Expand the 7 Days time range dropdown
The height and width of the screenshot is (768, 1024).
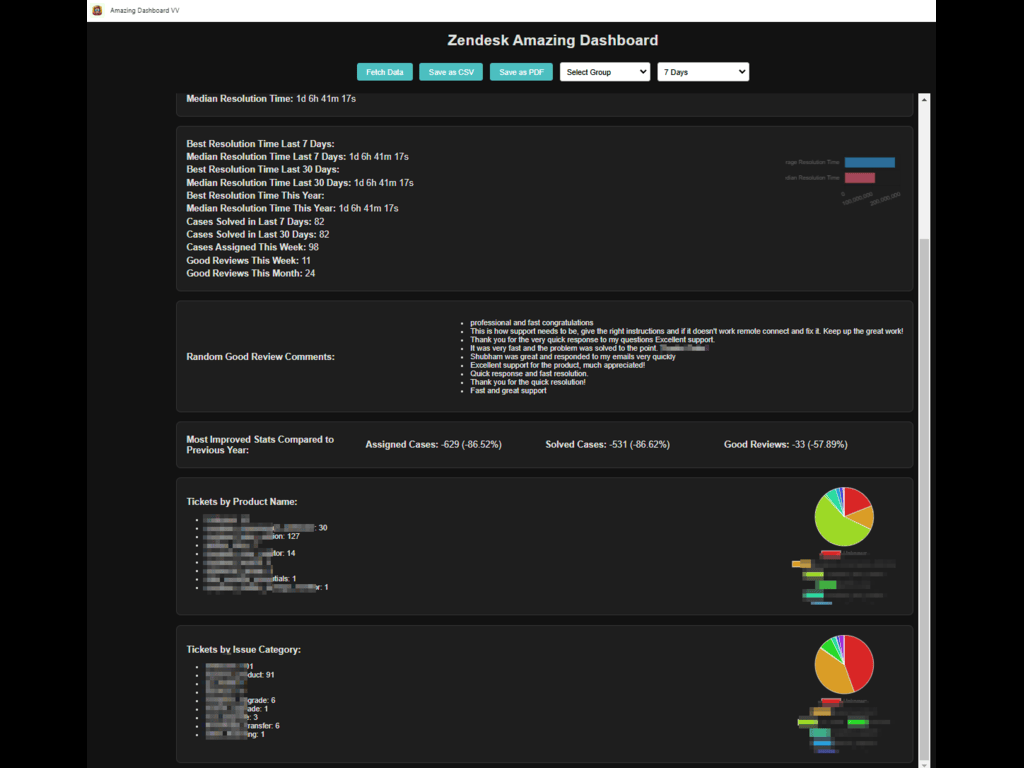702,72
